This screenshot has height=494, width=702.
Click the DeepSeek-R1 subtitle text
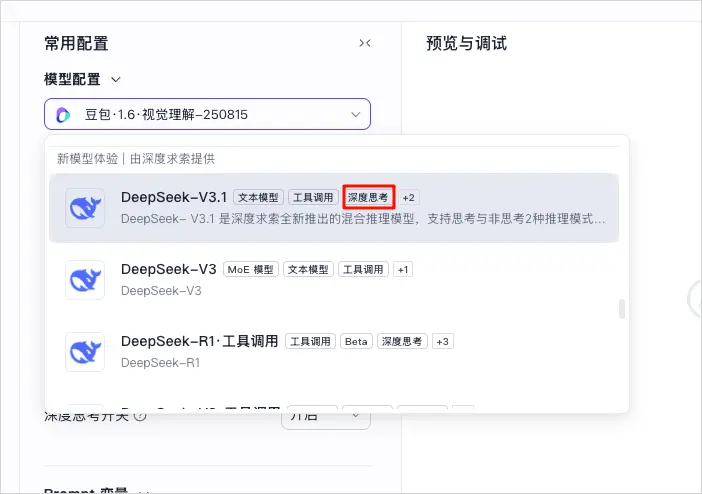click(x=160, y=363)
